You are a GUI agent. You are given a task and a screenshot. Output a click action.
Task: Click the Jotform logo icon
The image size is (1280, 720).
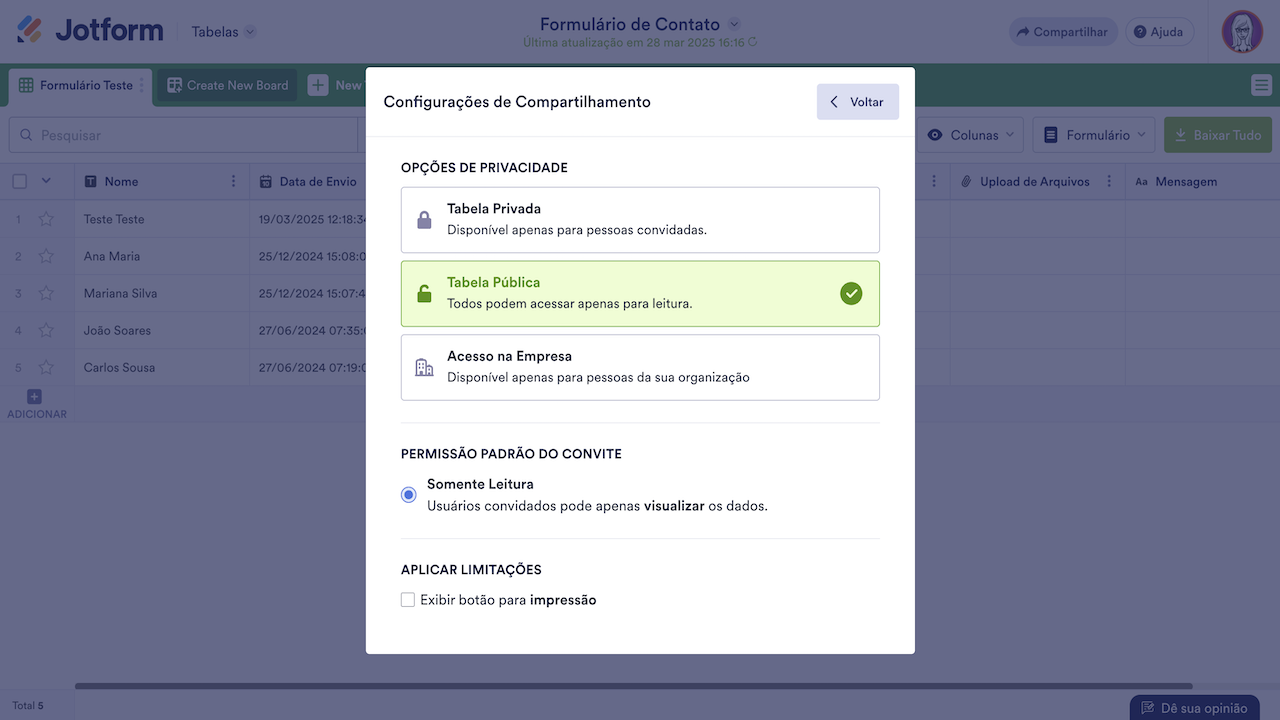pyautogui.click(x=30, y=30)
